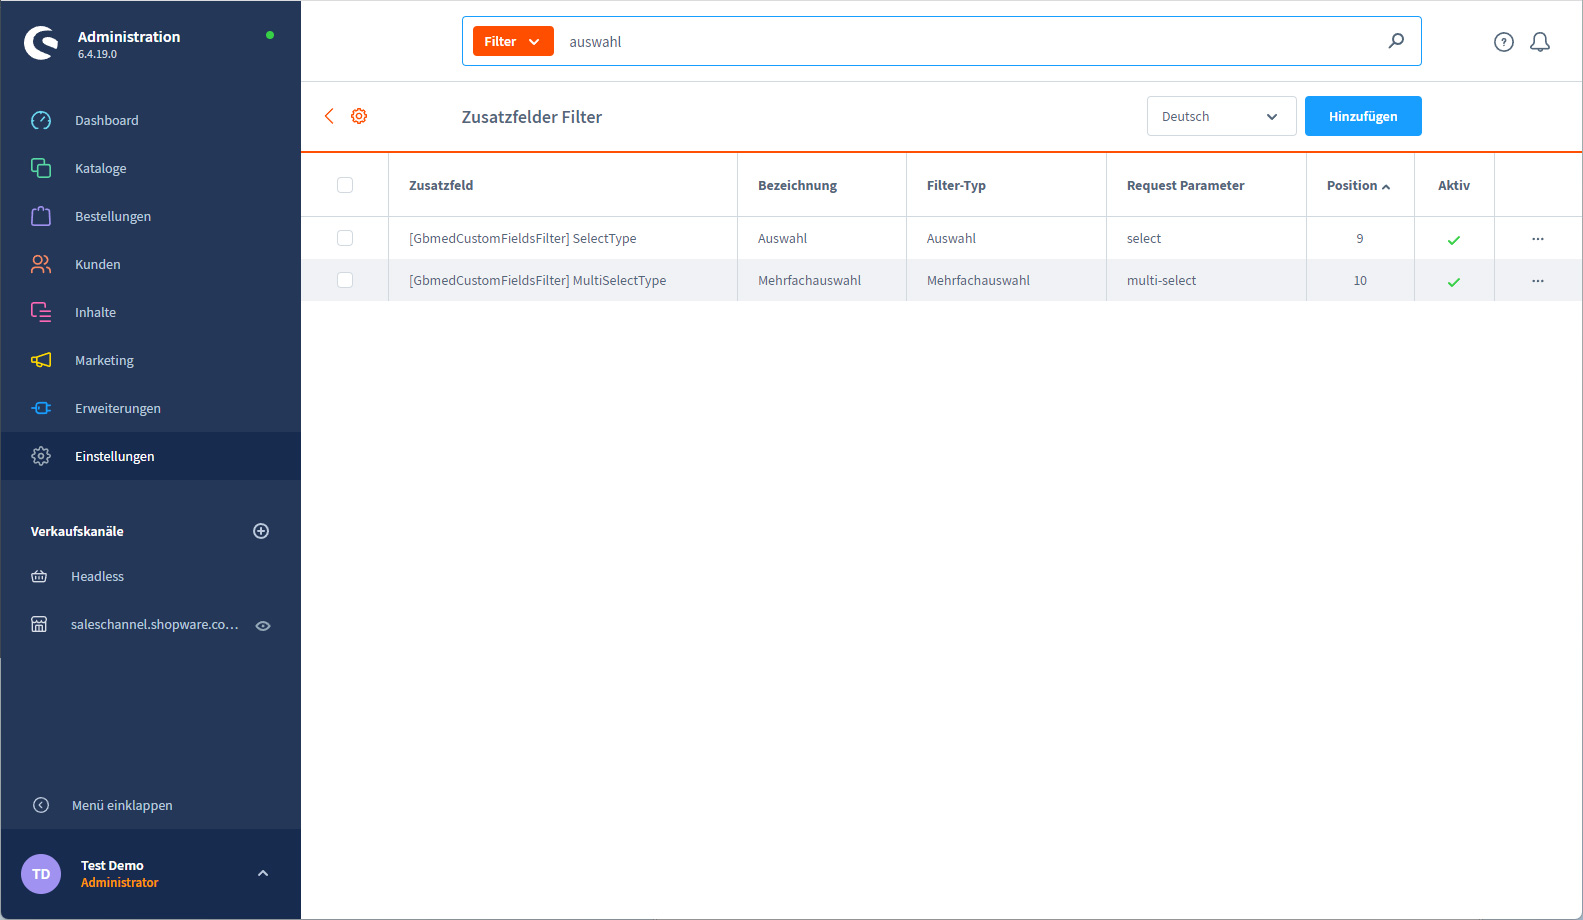Collapse menu via Menü einklappen
Screen dimensions: 1583x920
point(122,805)
